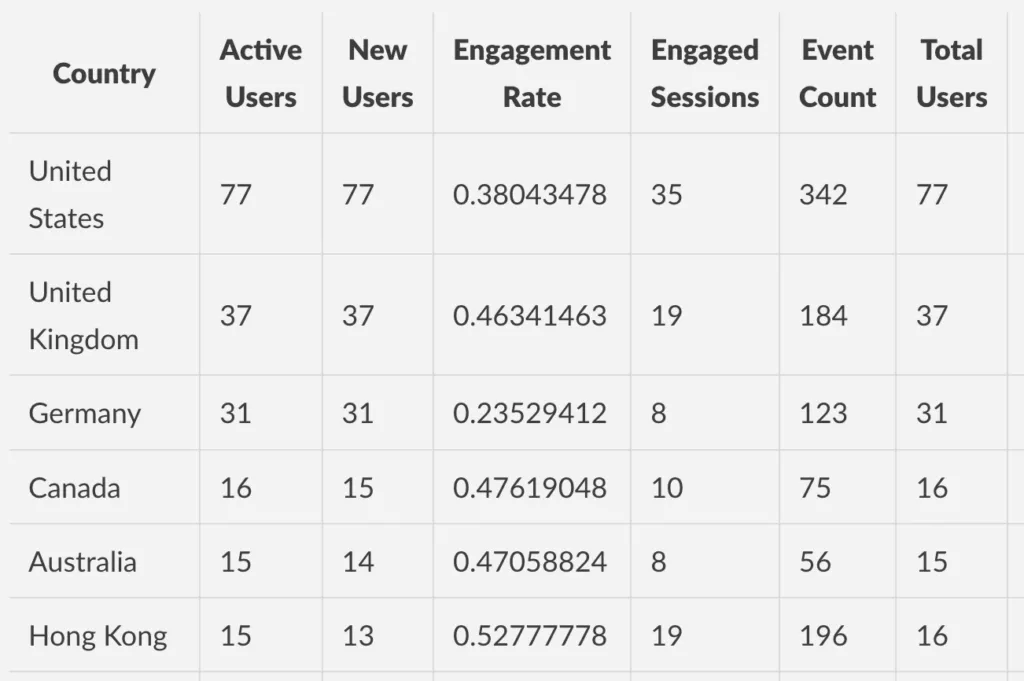Select the Total Users column header
This screenshot has width=1024, height=681.
click(951, 74)
